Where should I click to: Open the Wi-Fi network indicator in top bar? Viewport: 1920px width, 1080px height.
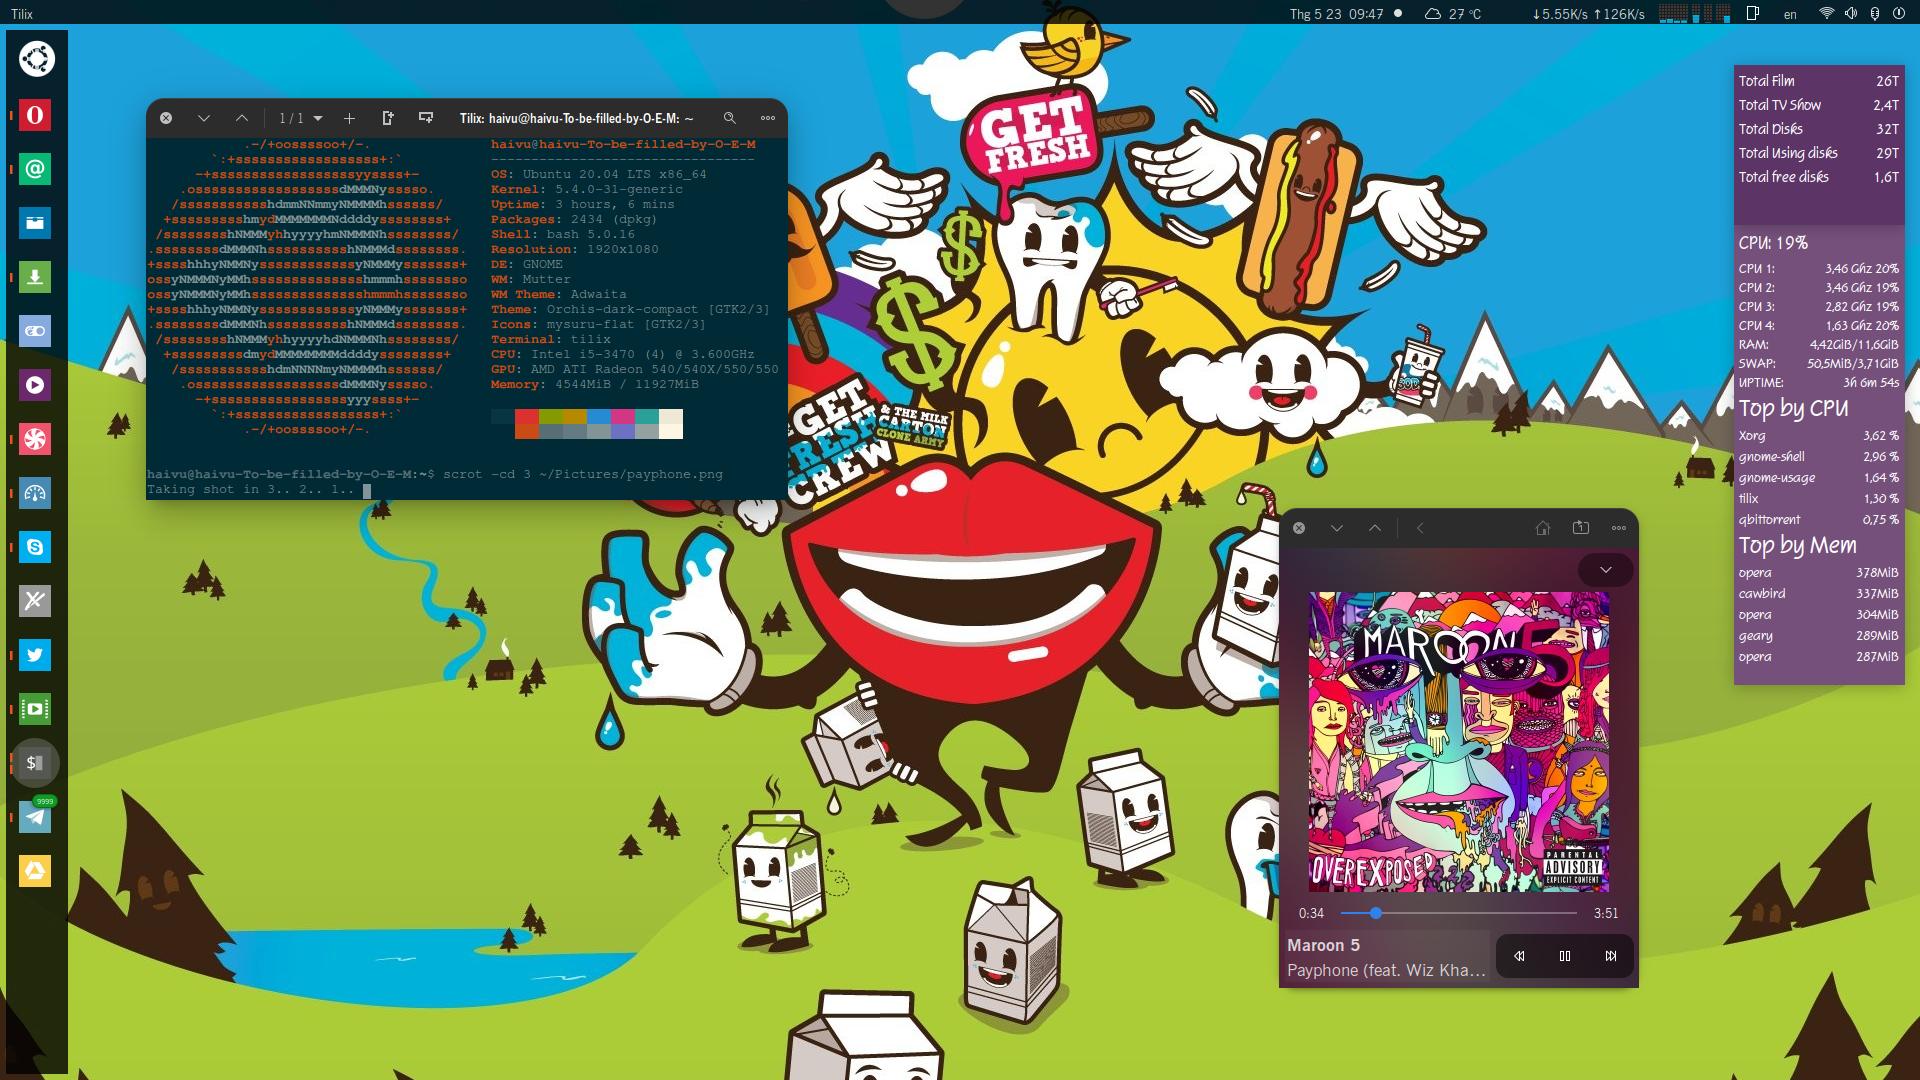tap(1826, 14)
